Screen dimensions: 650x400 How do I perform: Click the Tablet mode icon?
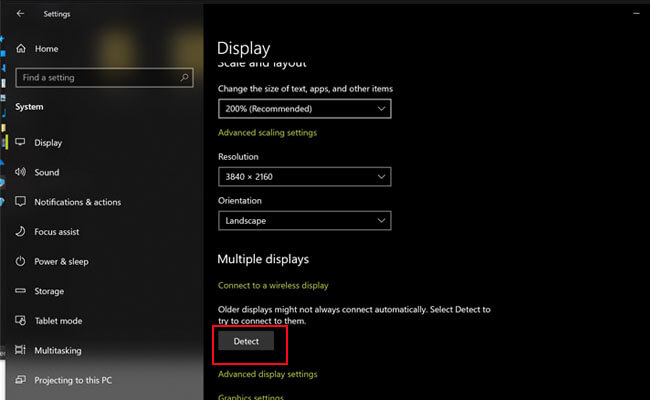click(x=20, y=320)
